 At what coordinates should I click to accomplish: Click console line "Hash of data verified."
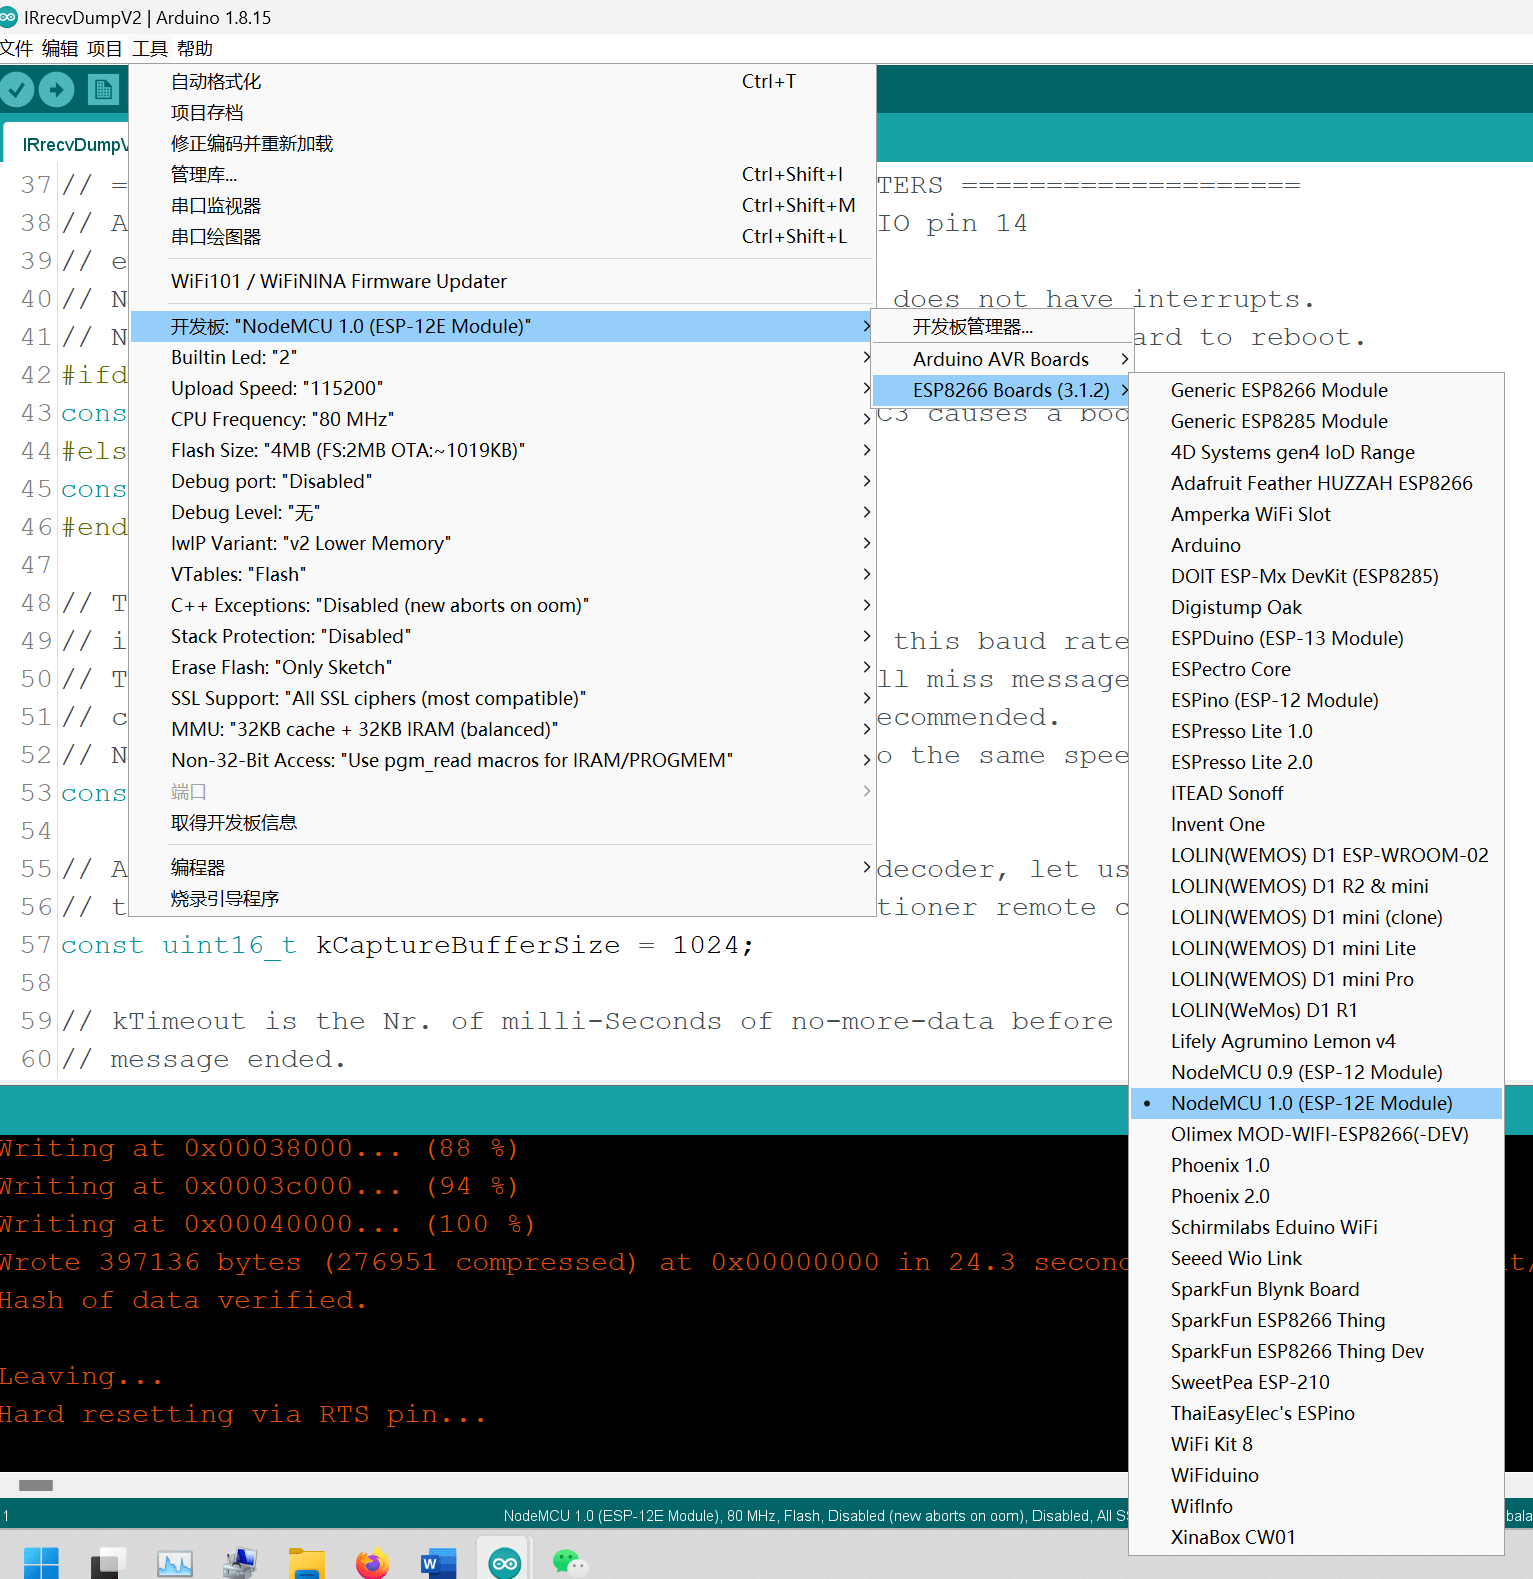coord(184,1300)
